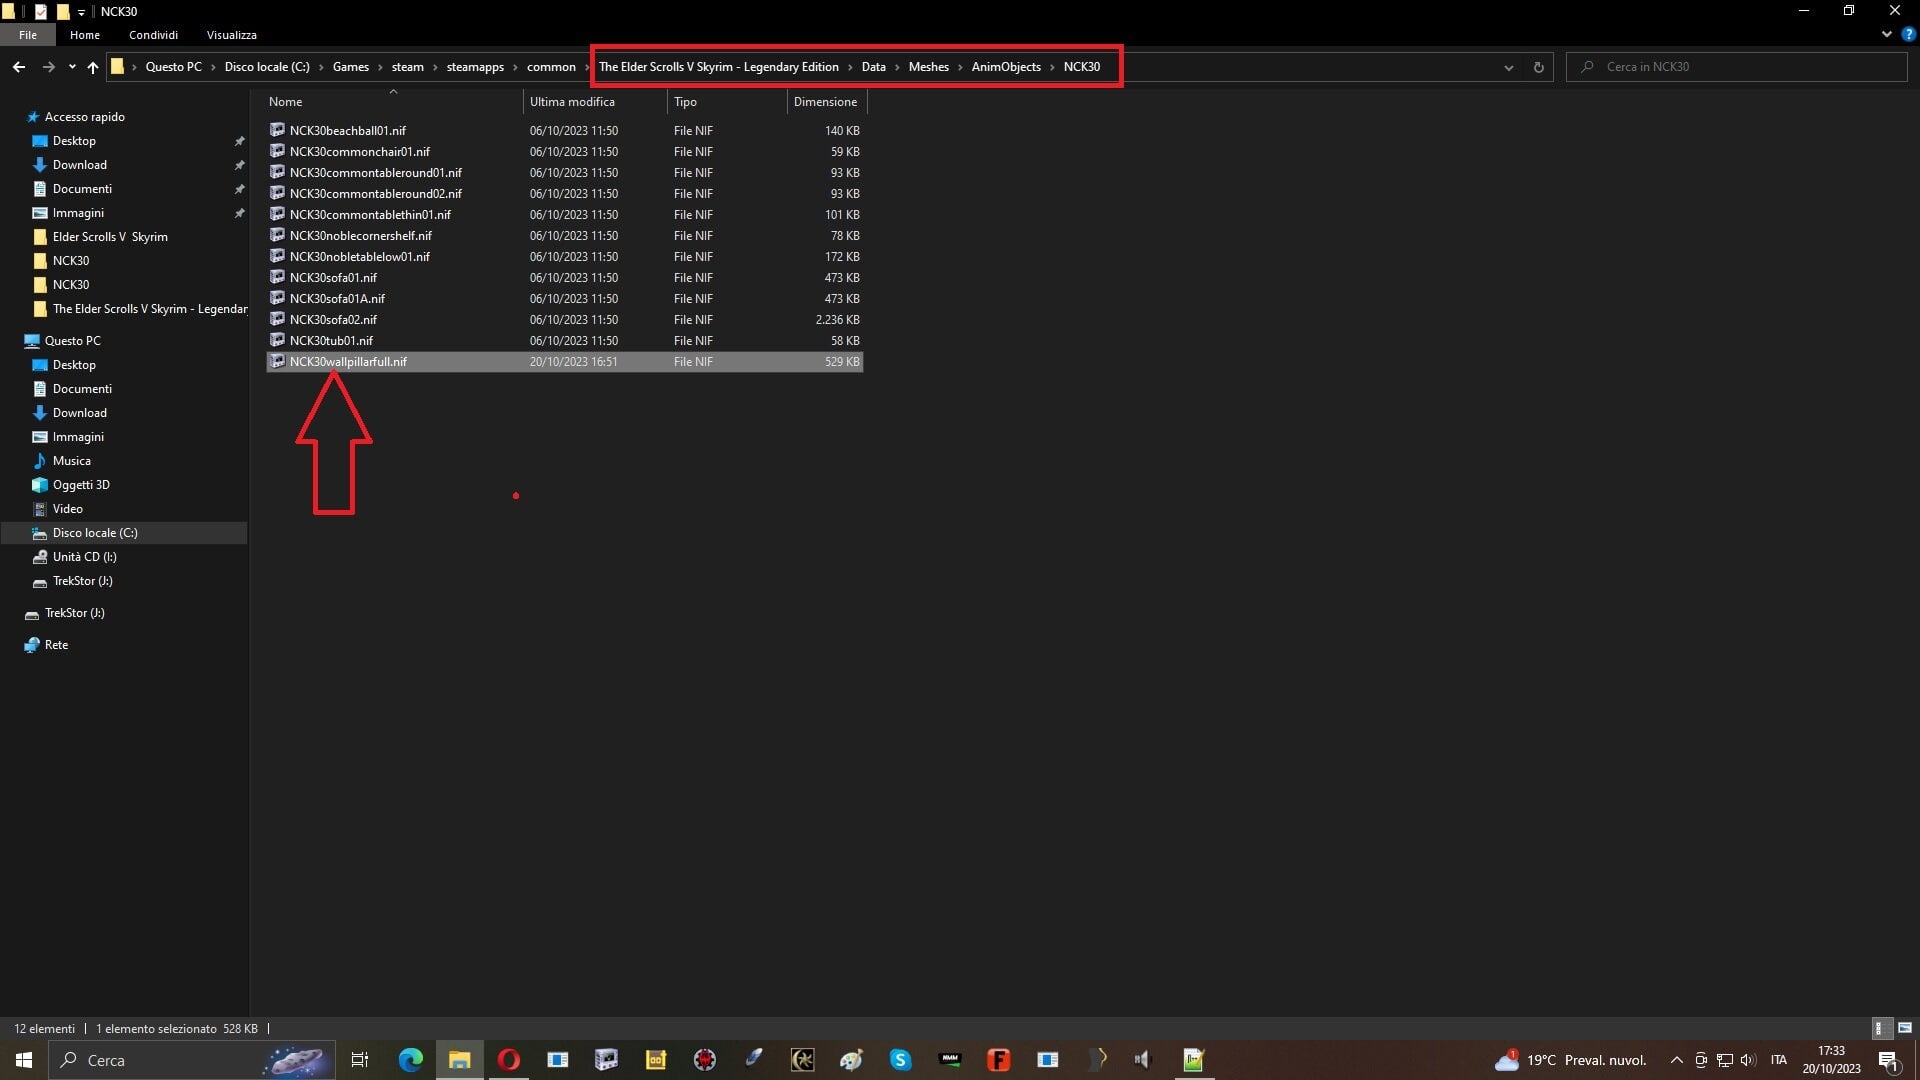Select NCK30sofa01.nif file
1920x1080 pixels.
point(564,278)
